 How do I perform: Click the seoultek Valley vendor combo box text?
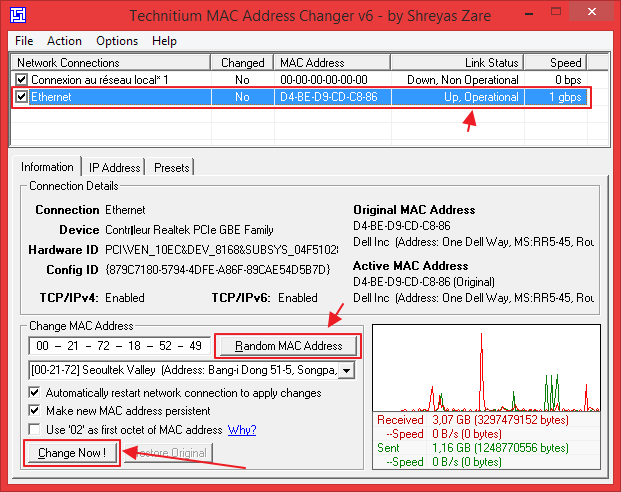184,370
